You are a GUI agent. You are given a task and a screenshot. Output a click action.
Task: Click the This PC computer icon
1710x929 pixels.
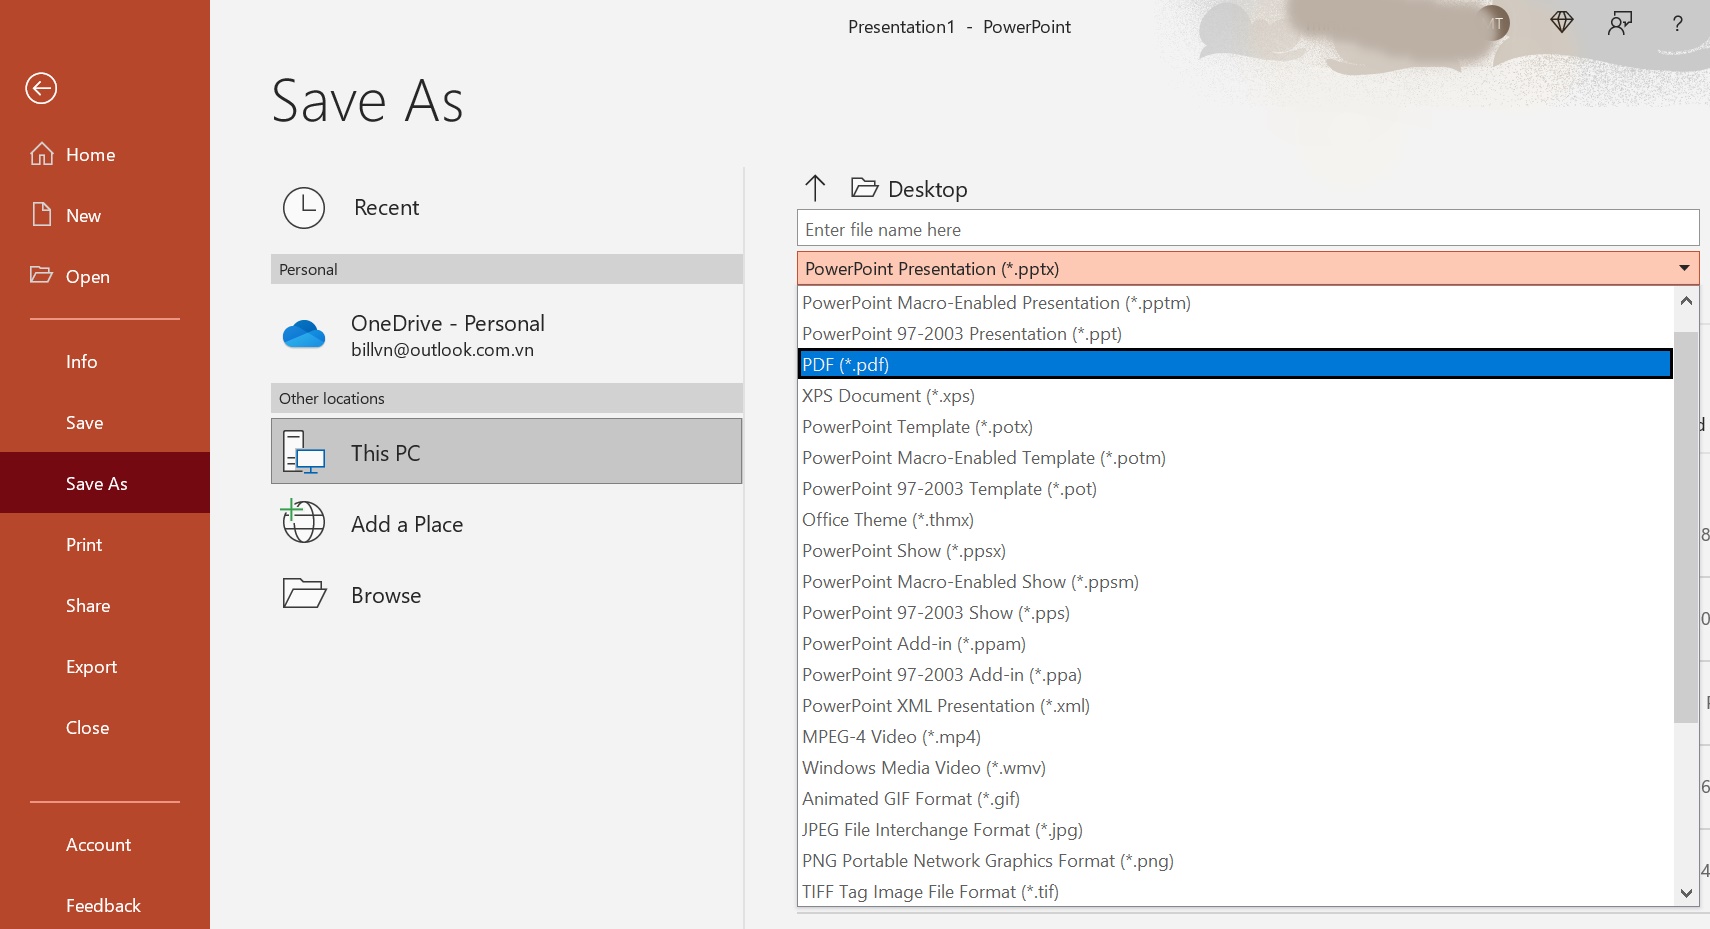coord(304,452)
